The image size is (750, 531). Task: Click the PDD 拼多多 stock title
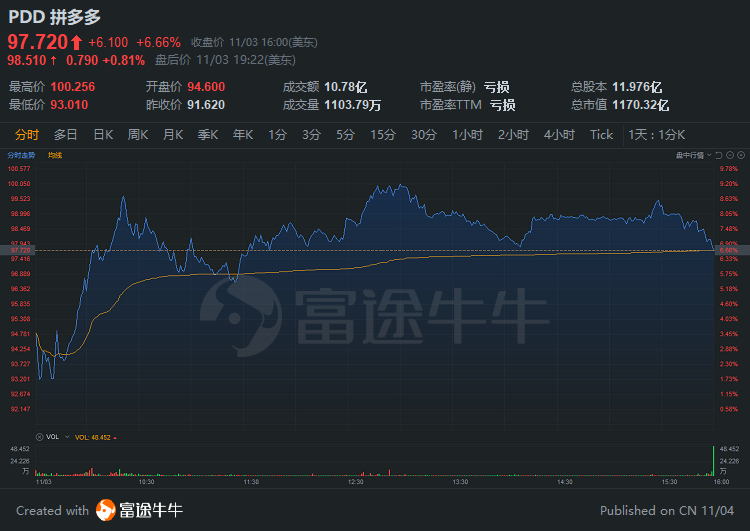[55, 17]
